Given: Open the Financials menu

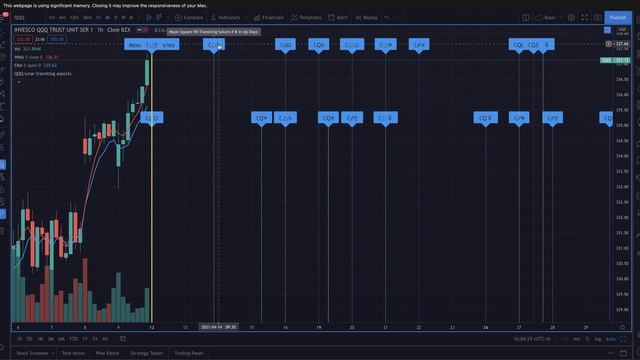Looking at the screenshot, I should point(269,18).
